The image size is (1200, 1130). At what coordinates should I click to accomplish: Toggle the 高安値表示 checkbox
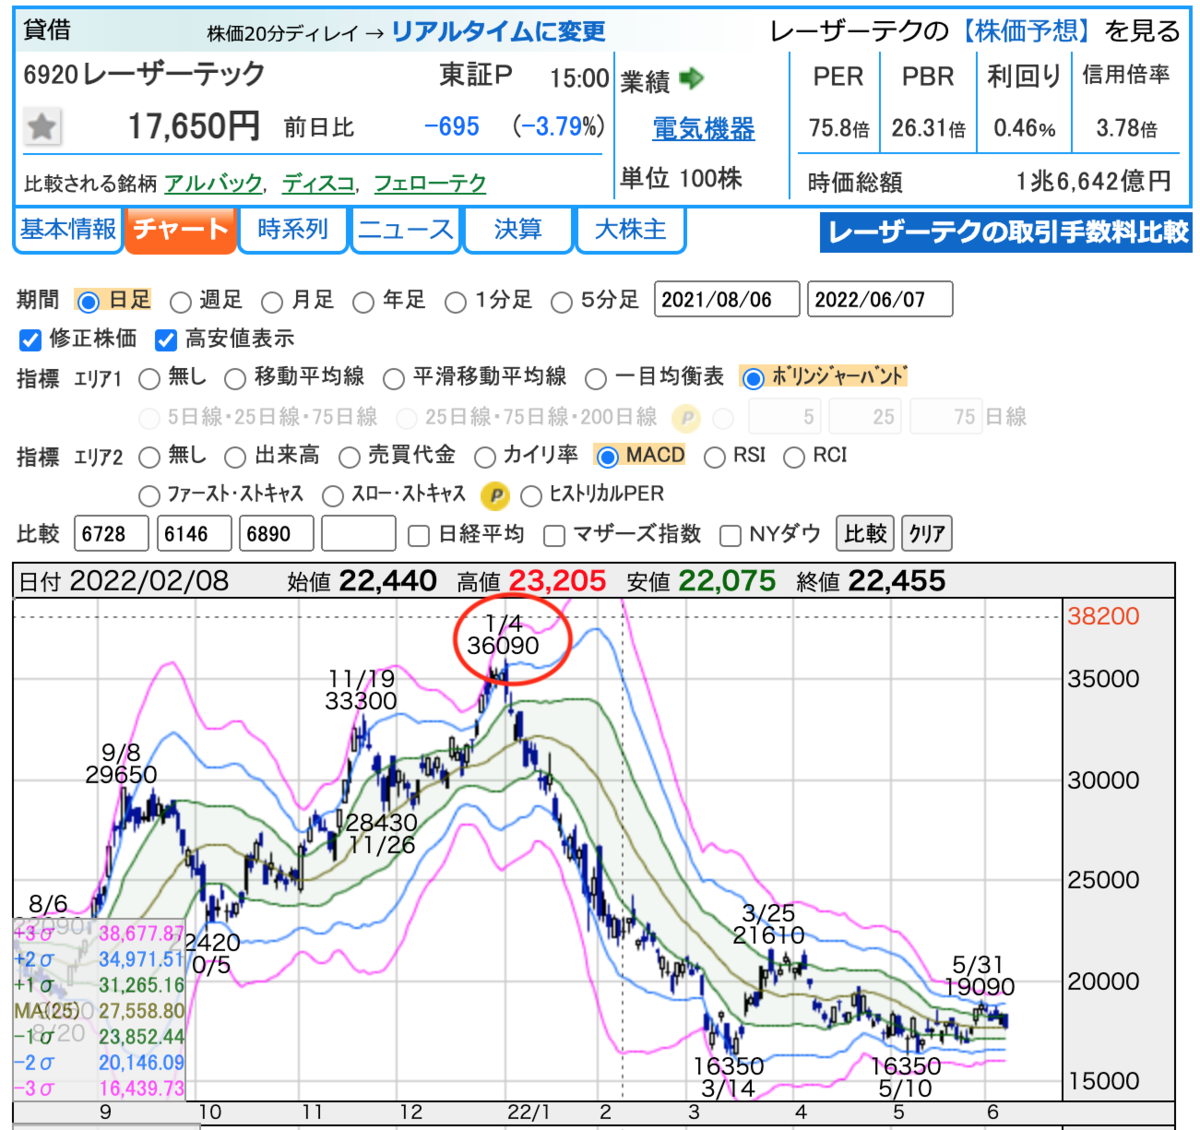pos(166,340)
